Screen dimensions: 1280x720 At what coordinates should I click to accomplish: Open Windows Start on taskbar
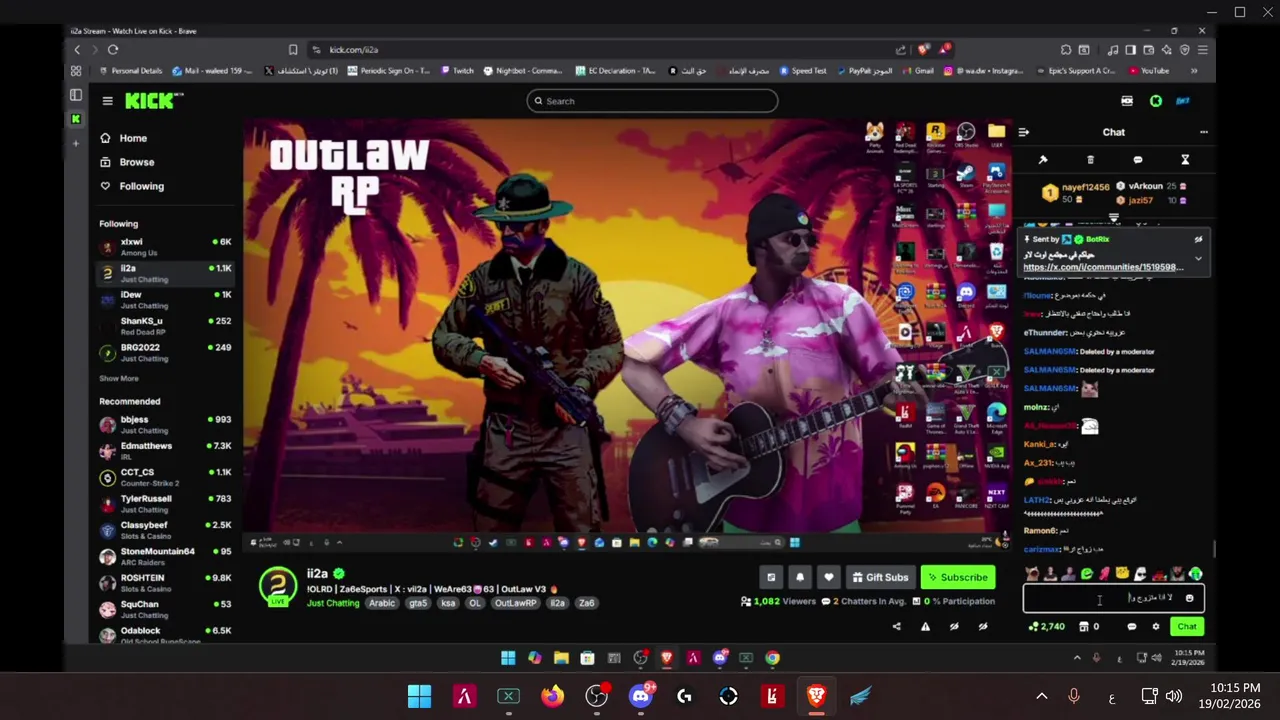[419, 696]
